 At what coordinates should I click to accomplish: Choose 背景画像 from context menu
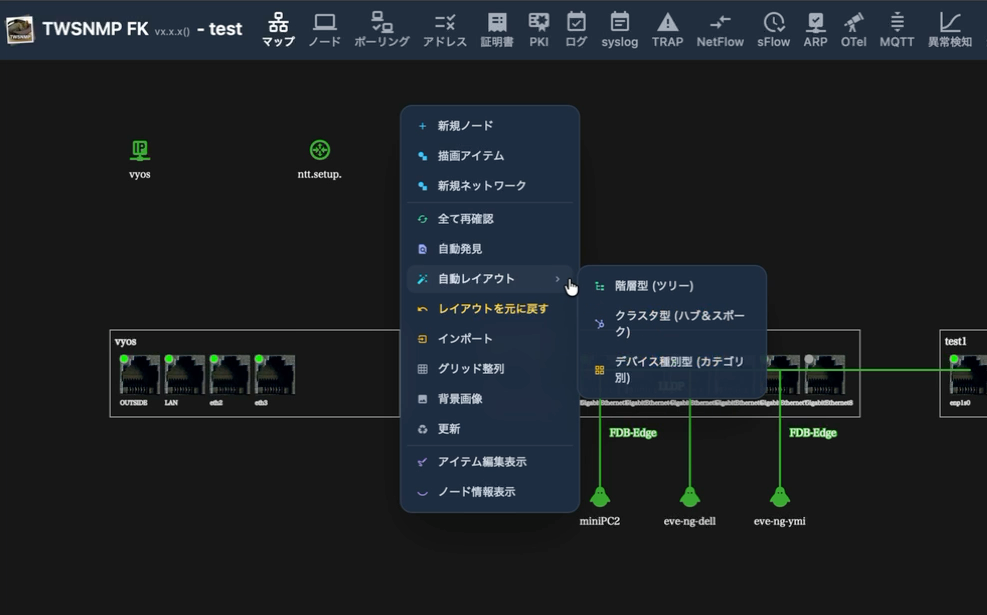tap(490, 399)
